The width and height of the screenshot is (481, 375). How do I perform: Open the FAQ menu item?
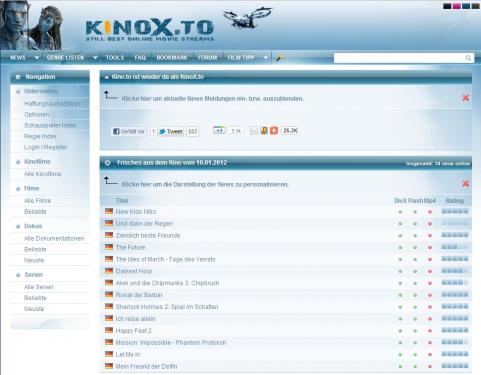(x=140, y=58)
